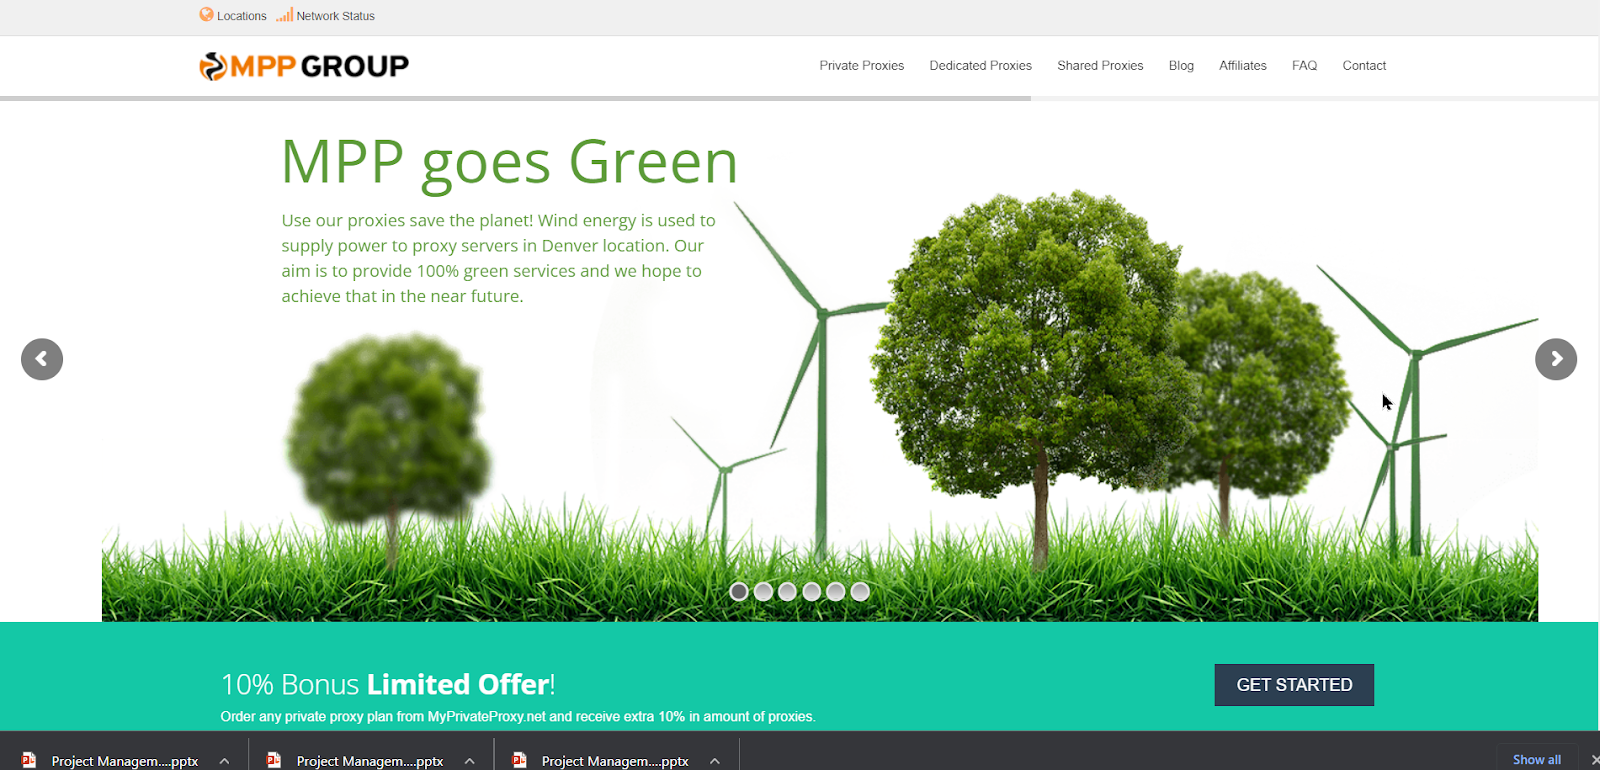
Task: Click PowerPoint file icon of second download
Action: pyautogui.click(x=273, y=760)
